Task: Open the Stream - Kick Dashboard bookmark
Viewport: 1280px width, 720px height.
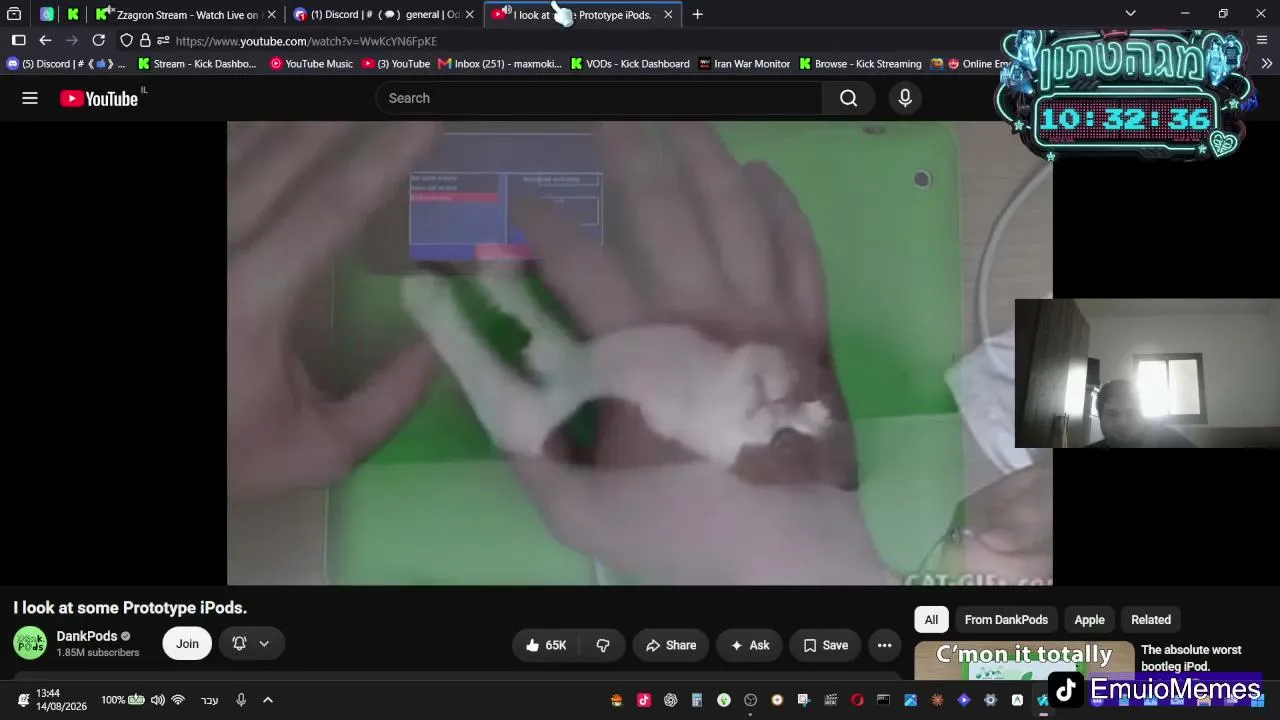Action: click(197, 63)
